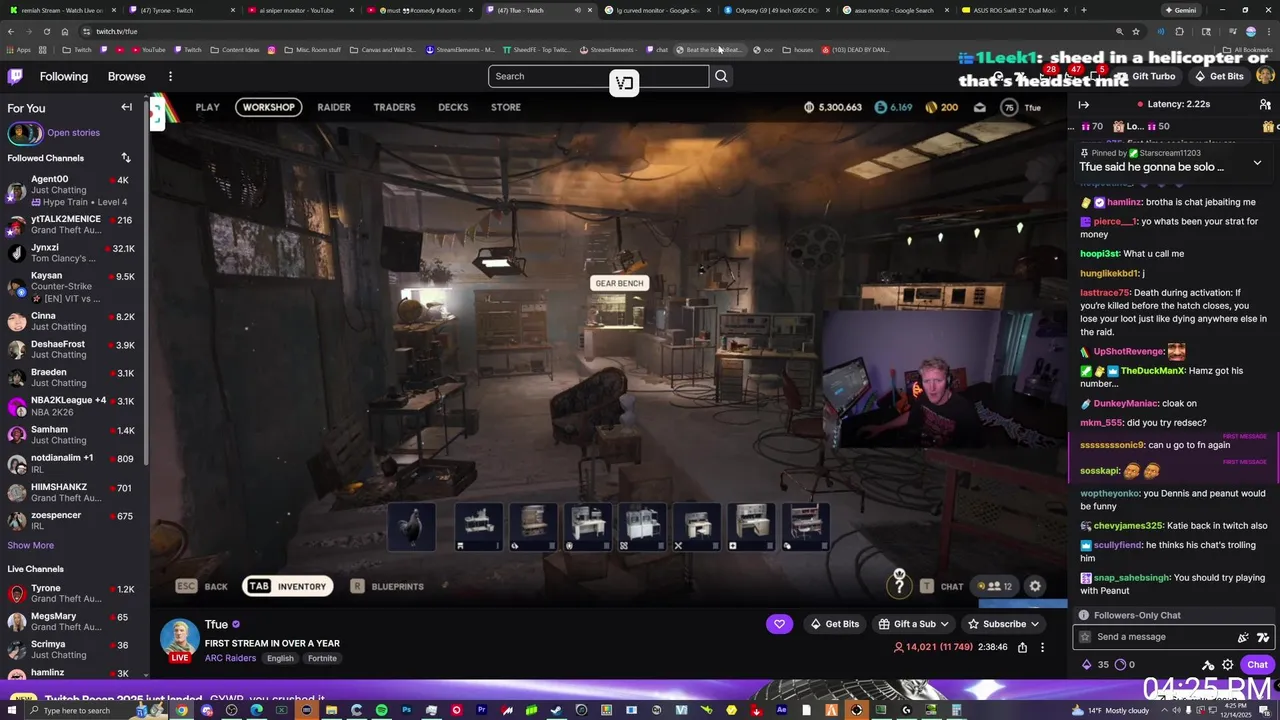The width and height of the screenshot is (1280, 720).
Task: Open the more options menu next to Browse
Action: click(170, 76)
